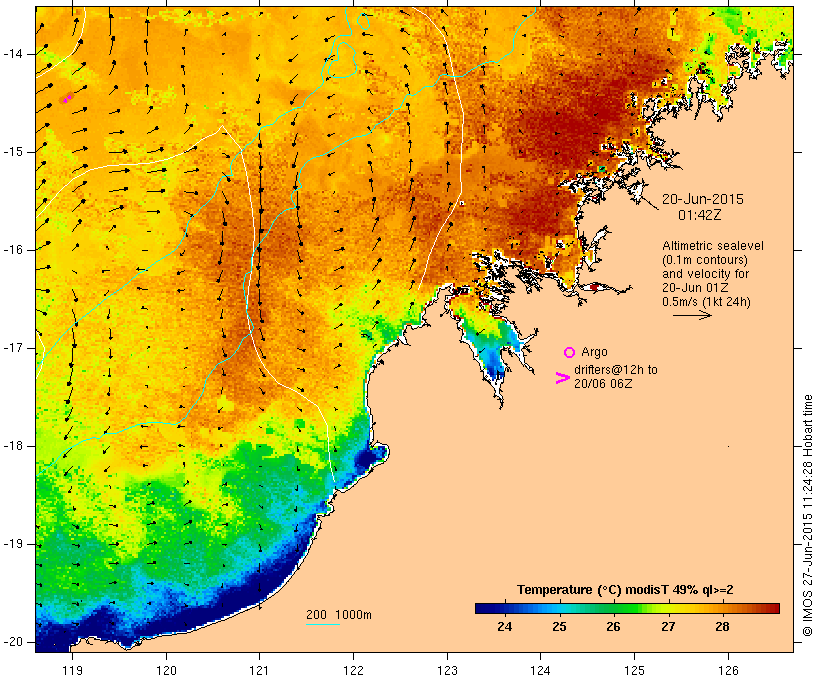Click the magenta drifter marker on map
Screen dimensions: 820x680
(67, 98)
